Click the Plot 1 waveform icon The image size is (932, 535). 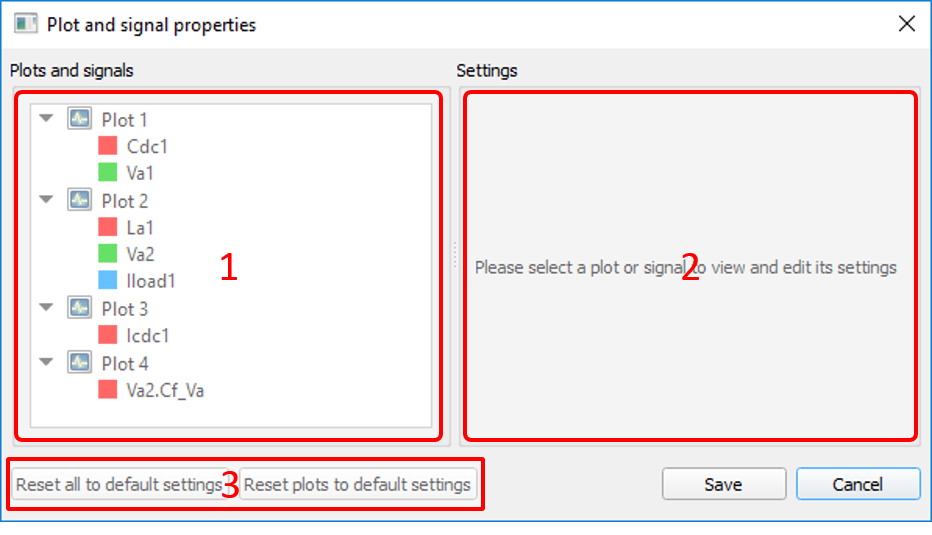pyautogui.click(x=79, y=119)
